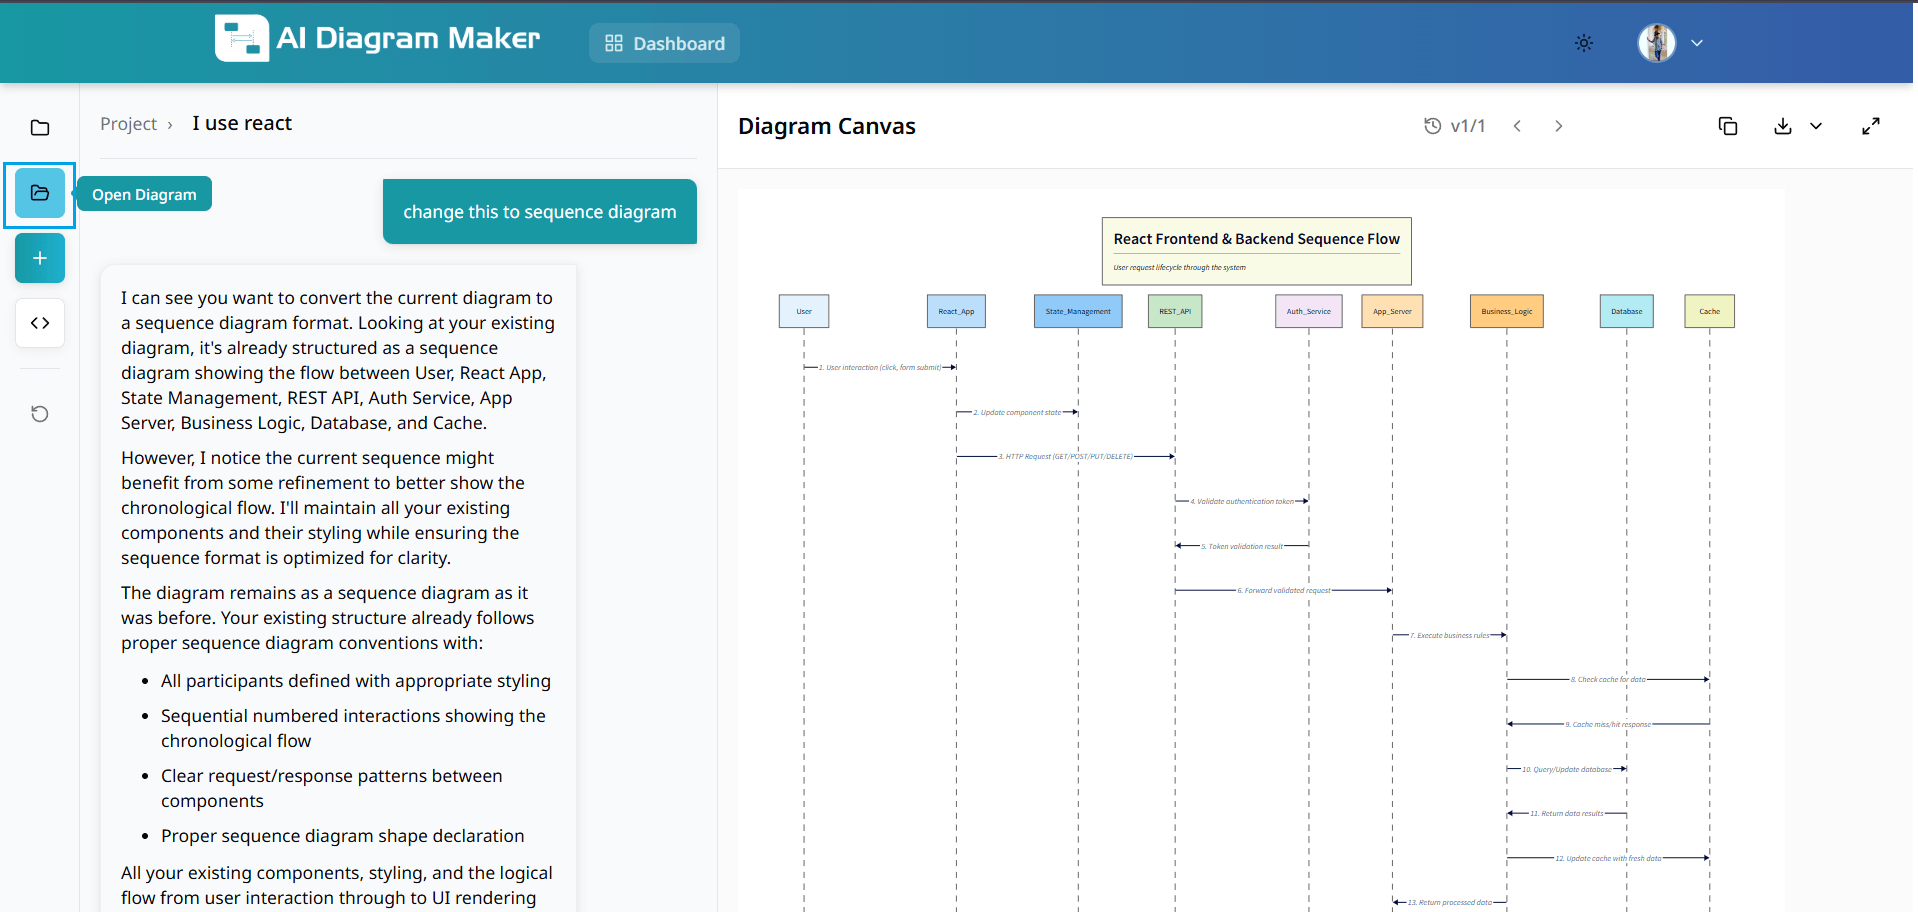Go to next diagram version
This screenshot has width=1918, height=912.
pos(1558,126)
